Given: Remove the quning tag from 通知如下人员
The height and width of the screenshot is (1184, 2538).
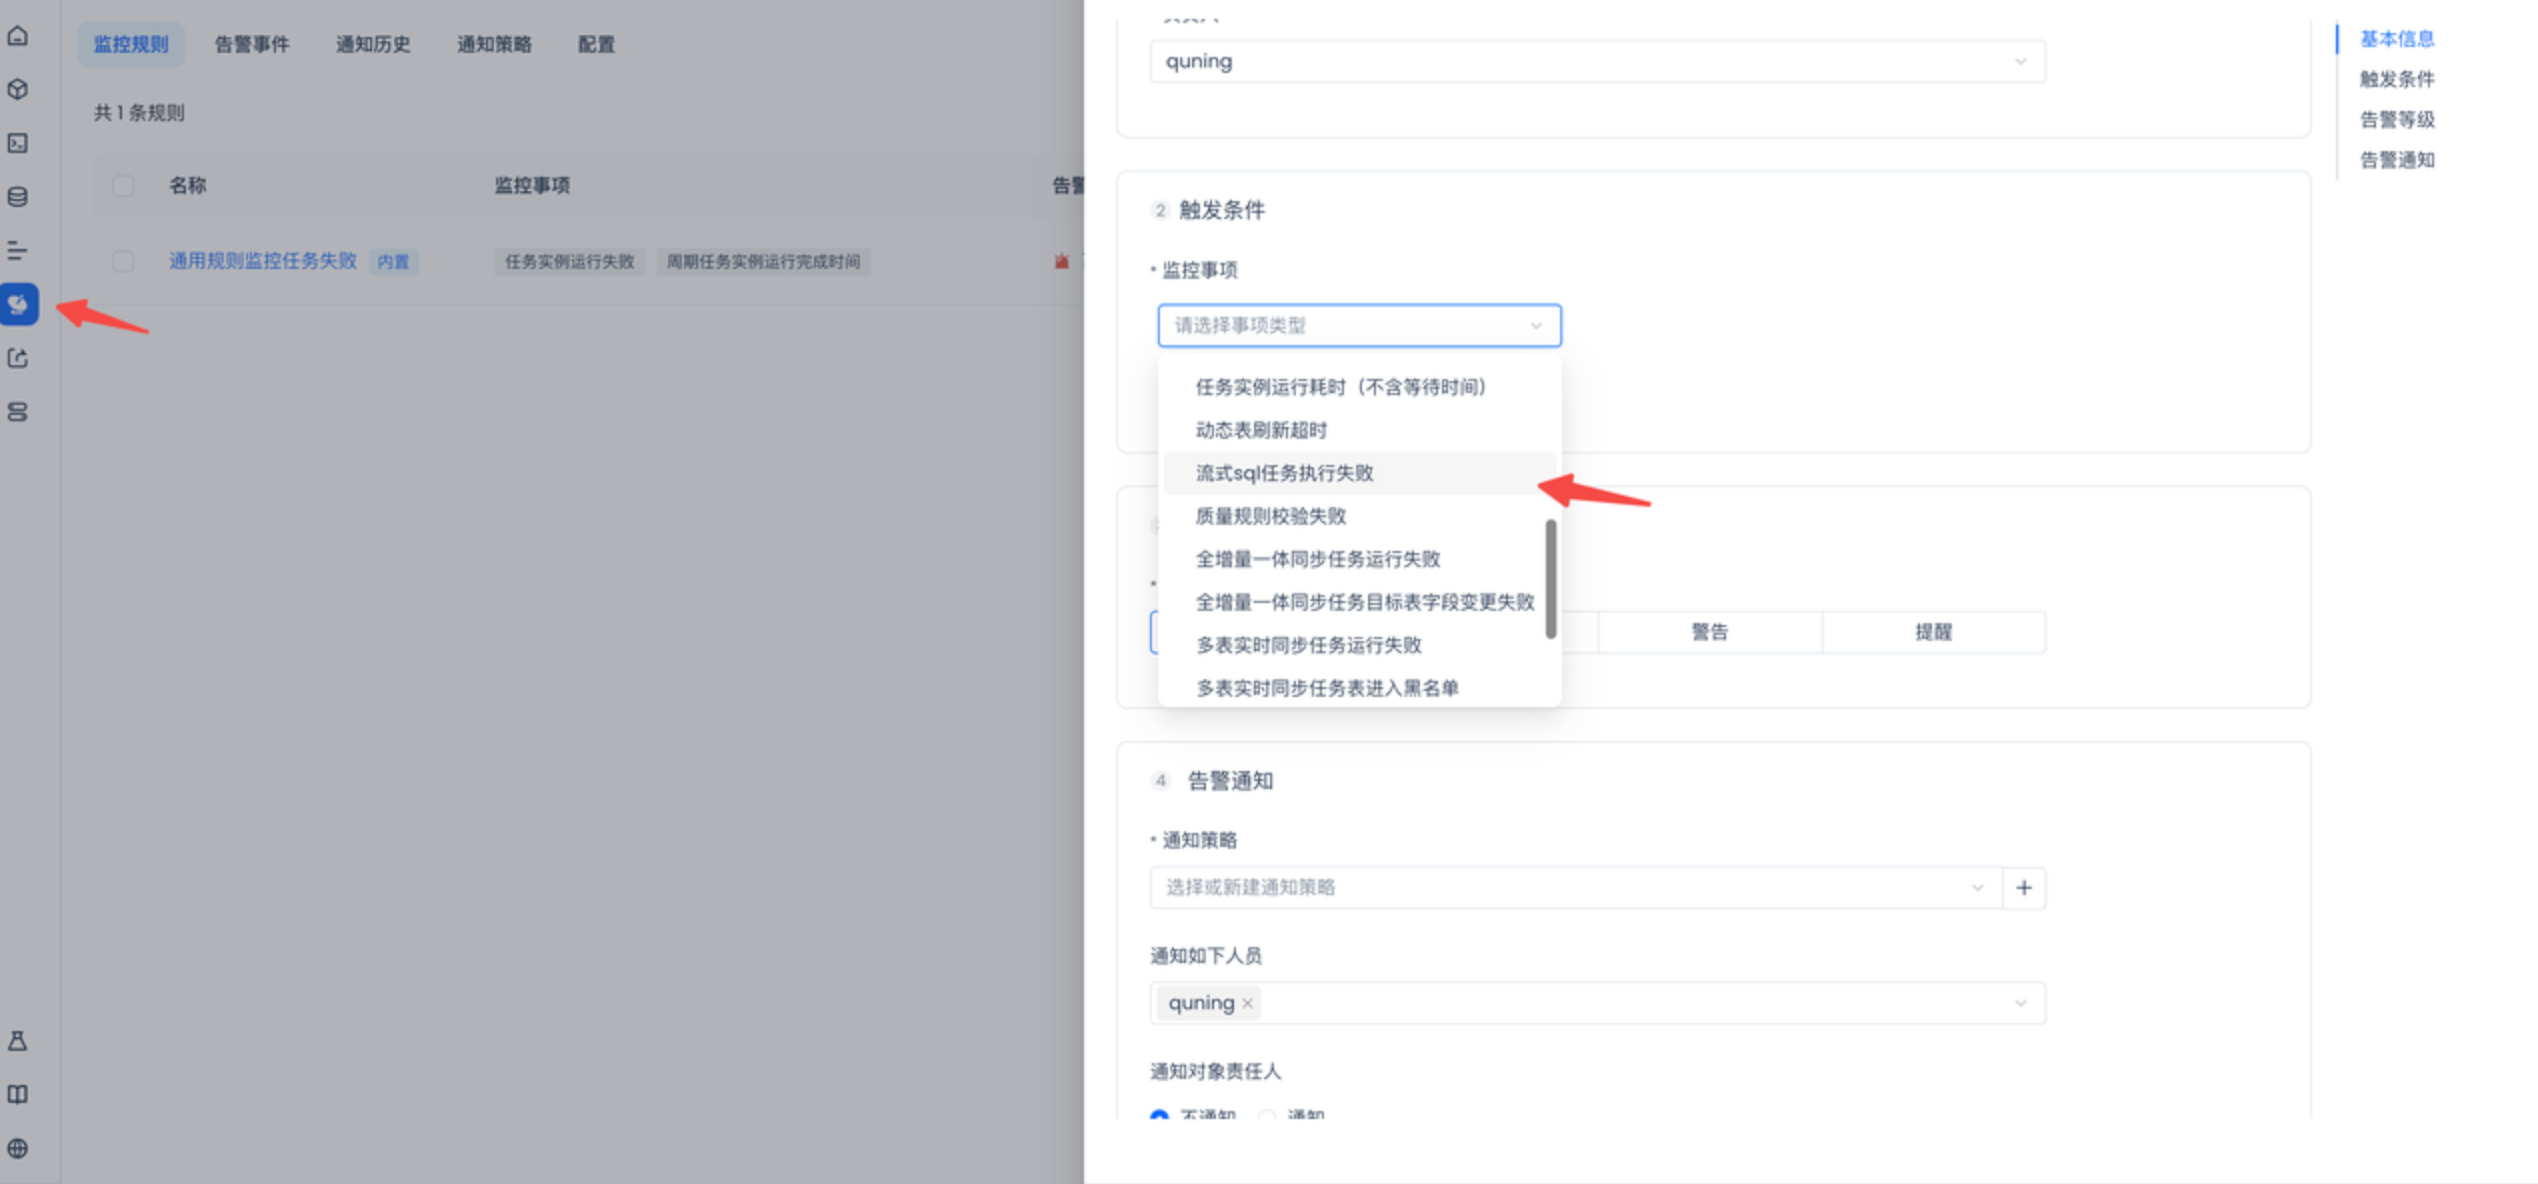Looking at the screenshot, I should pyautogui.click(x=1247, y=1003).
